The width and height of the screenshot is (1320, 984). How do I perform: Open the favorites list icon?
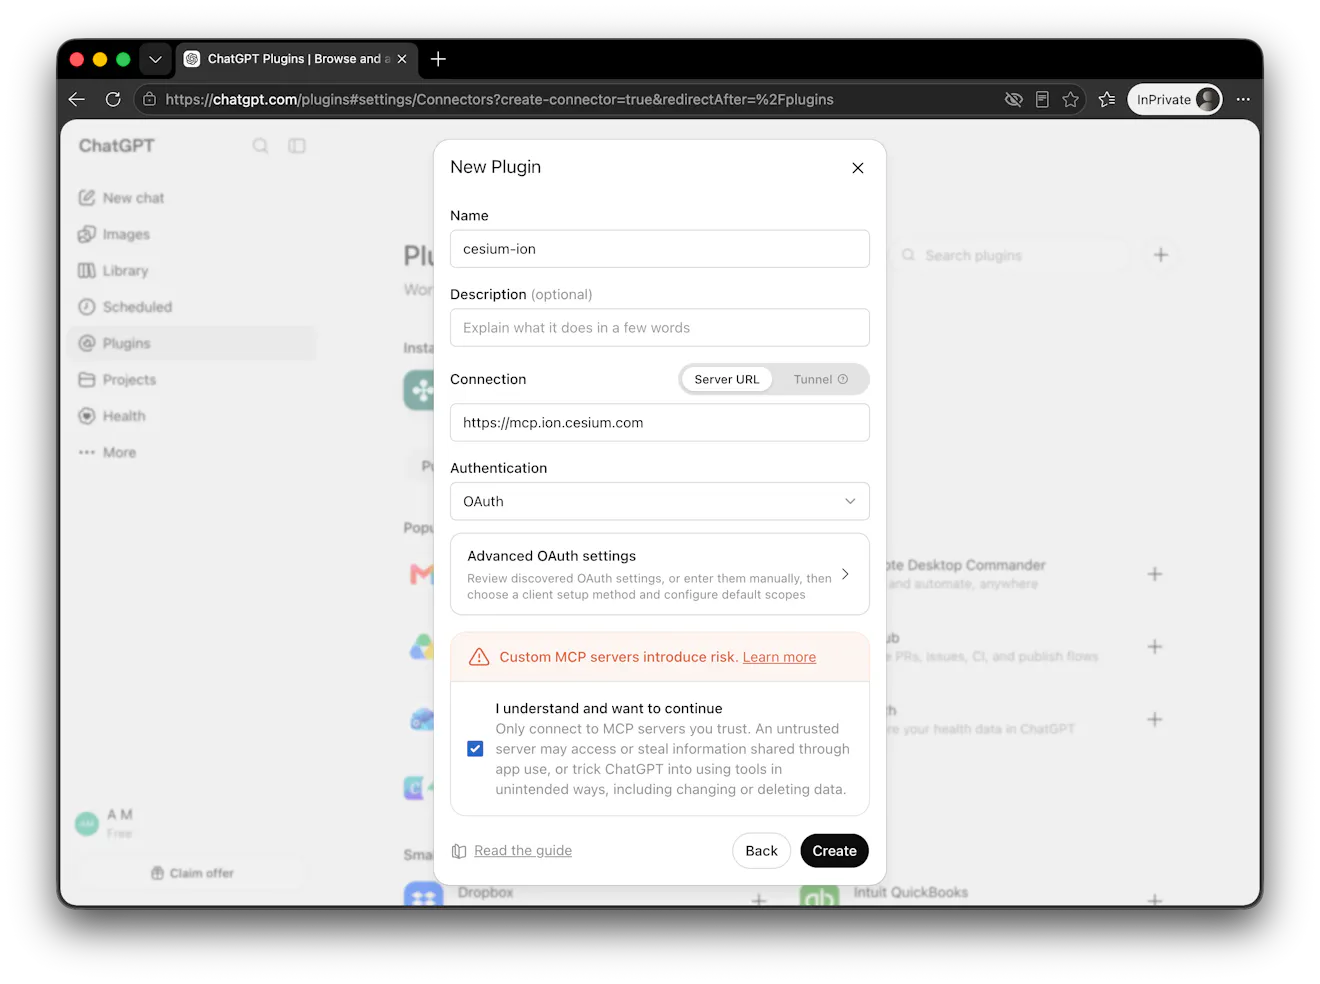(1107, 99)
